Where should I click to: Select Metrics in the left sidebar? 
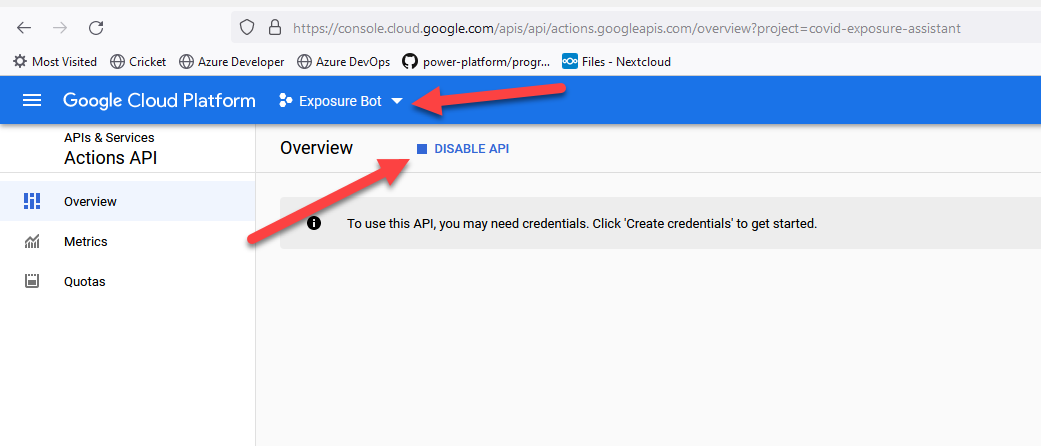(x=85, y=241)
